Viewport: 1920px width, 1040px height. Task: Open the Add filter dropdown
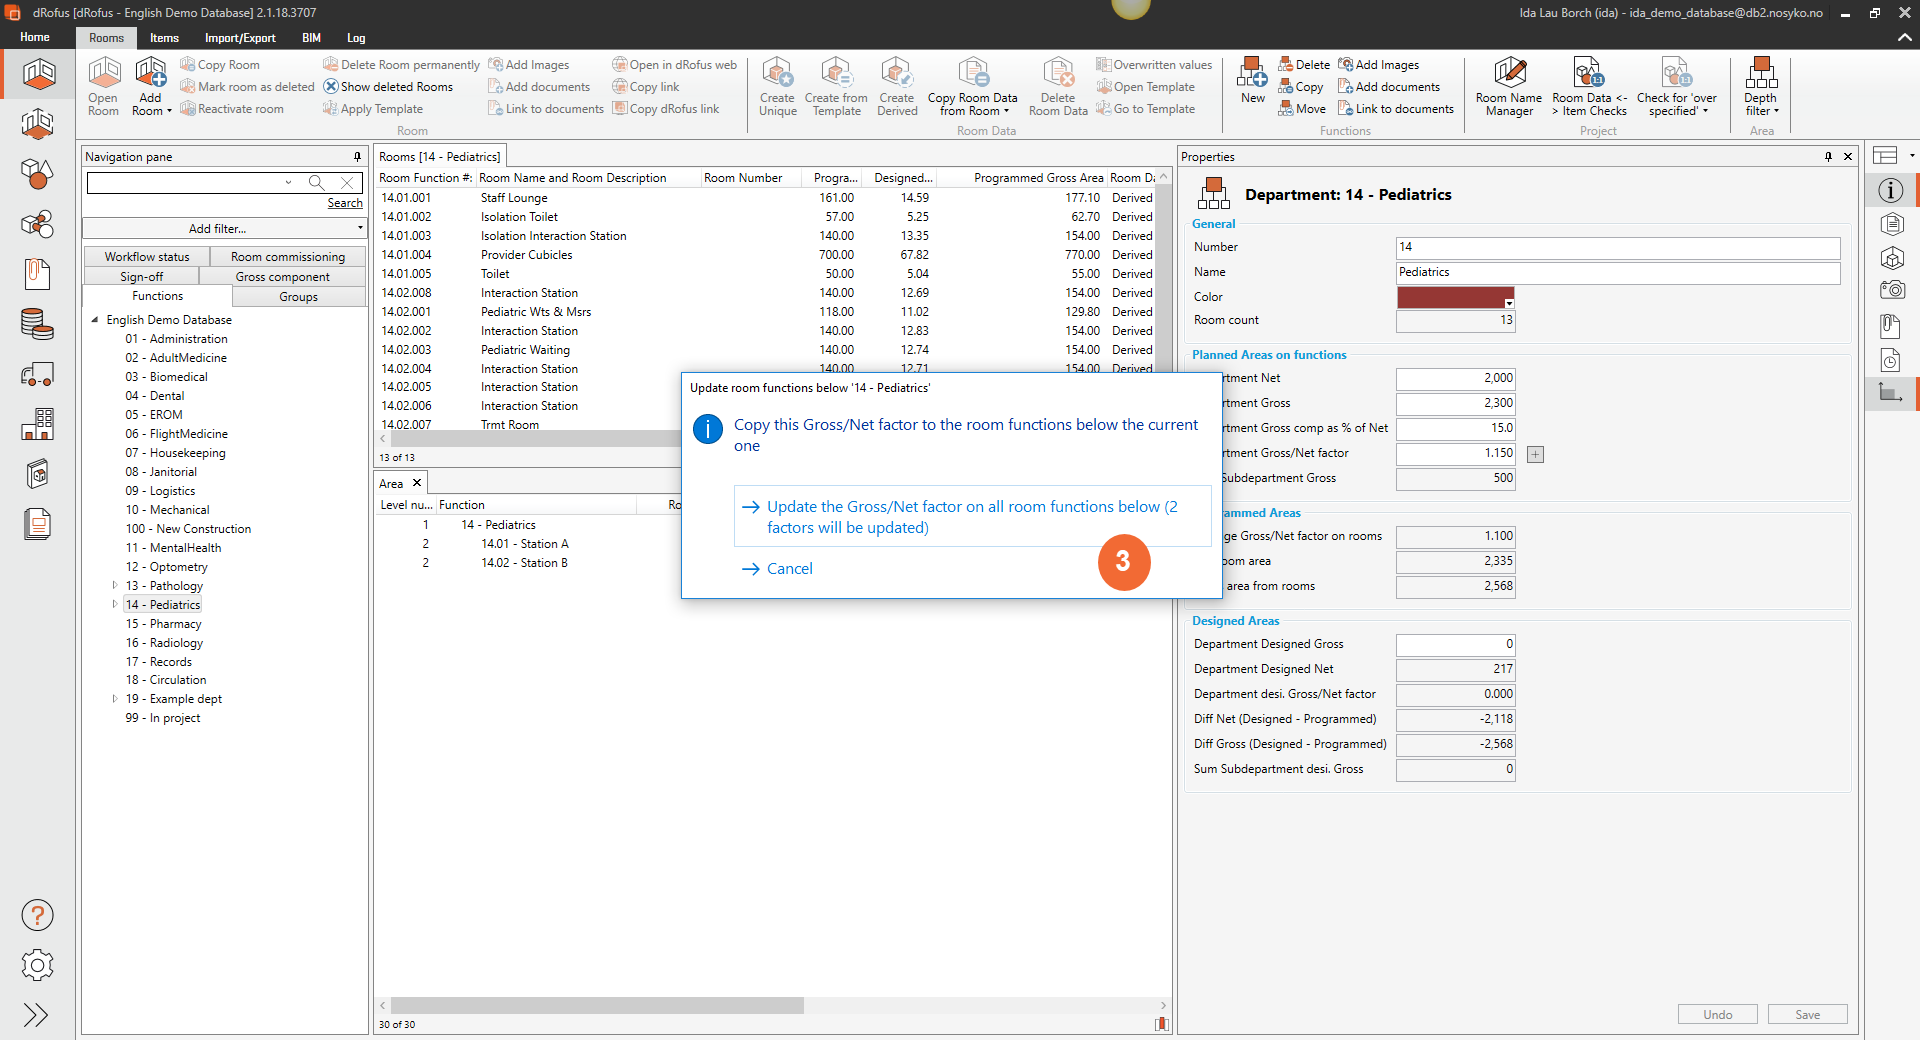pyautogui.click(x=224, y=229)
